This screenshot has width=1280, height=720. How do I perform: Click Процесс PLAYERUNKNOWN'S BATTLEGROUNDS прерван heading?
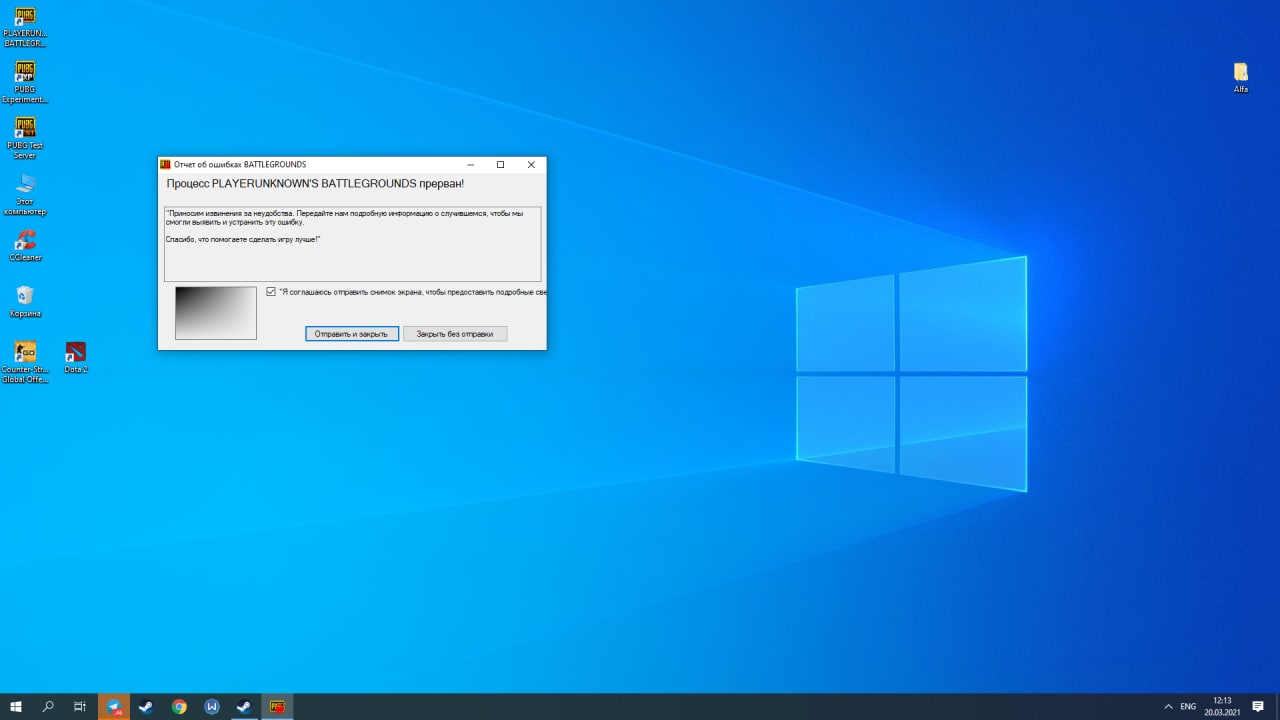(x=315, y=184)
